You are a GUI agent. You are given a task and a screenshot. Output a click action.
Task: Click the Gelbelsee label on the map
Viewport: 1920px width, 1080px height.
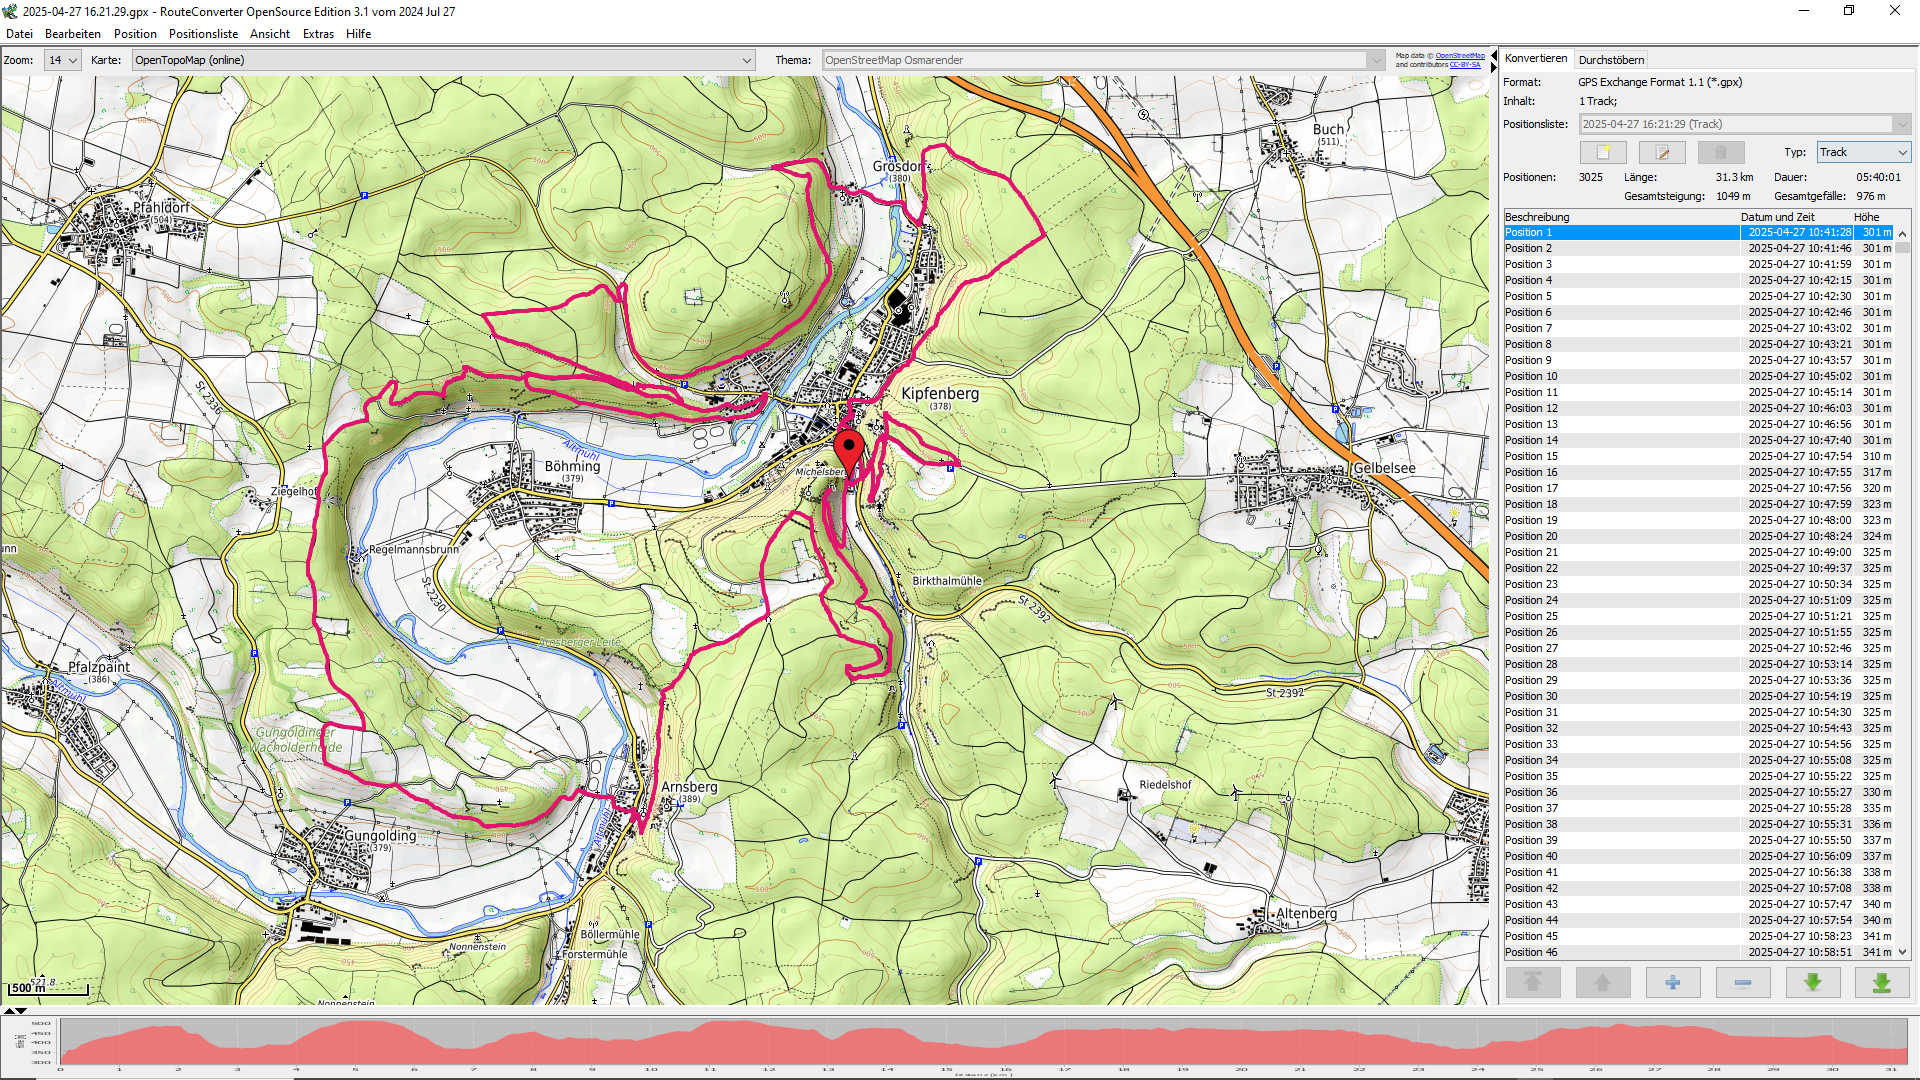tap(1384, 468)
